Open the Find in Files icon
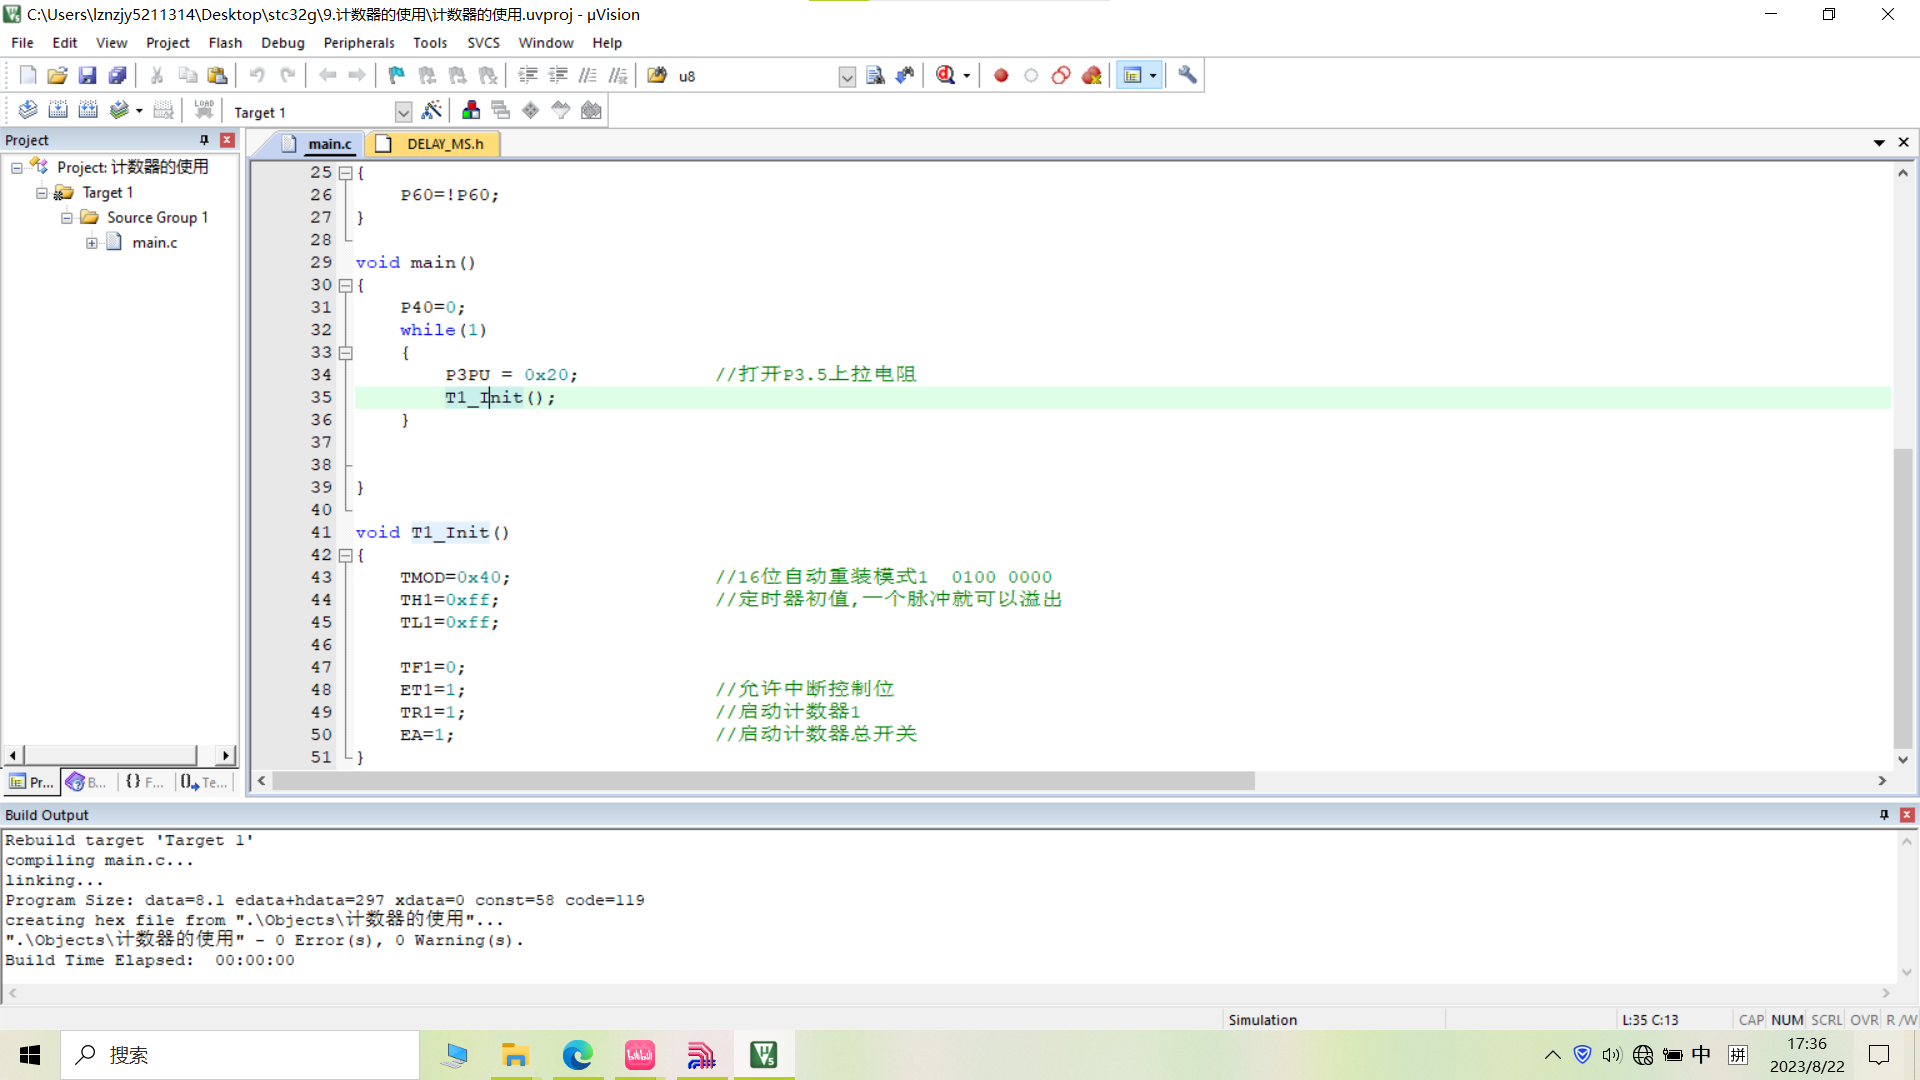Image resolution: width=1920 pixels, height=1080 pixels. coord(657,75)
